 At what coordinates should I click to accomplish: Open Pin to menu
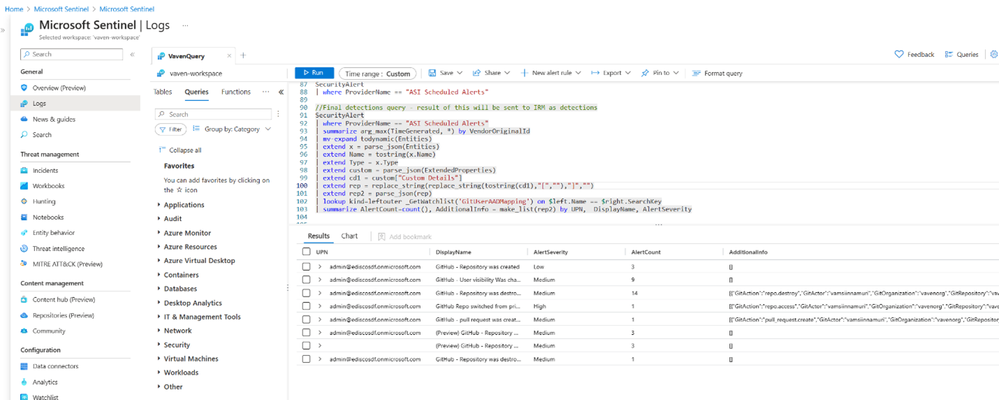point(660,73)
